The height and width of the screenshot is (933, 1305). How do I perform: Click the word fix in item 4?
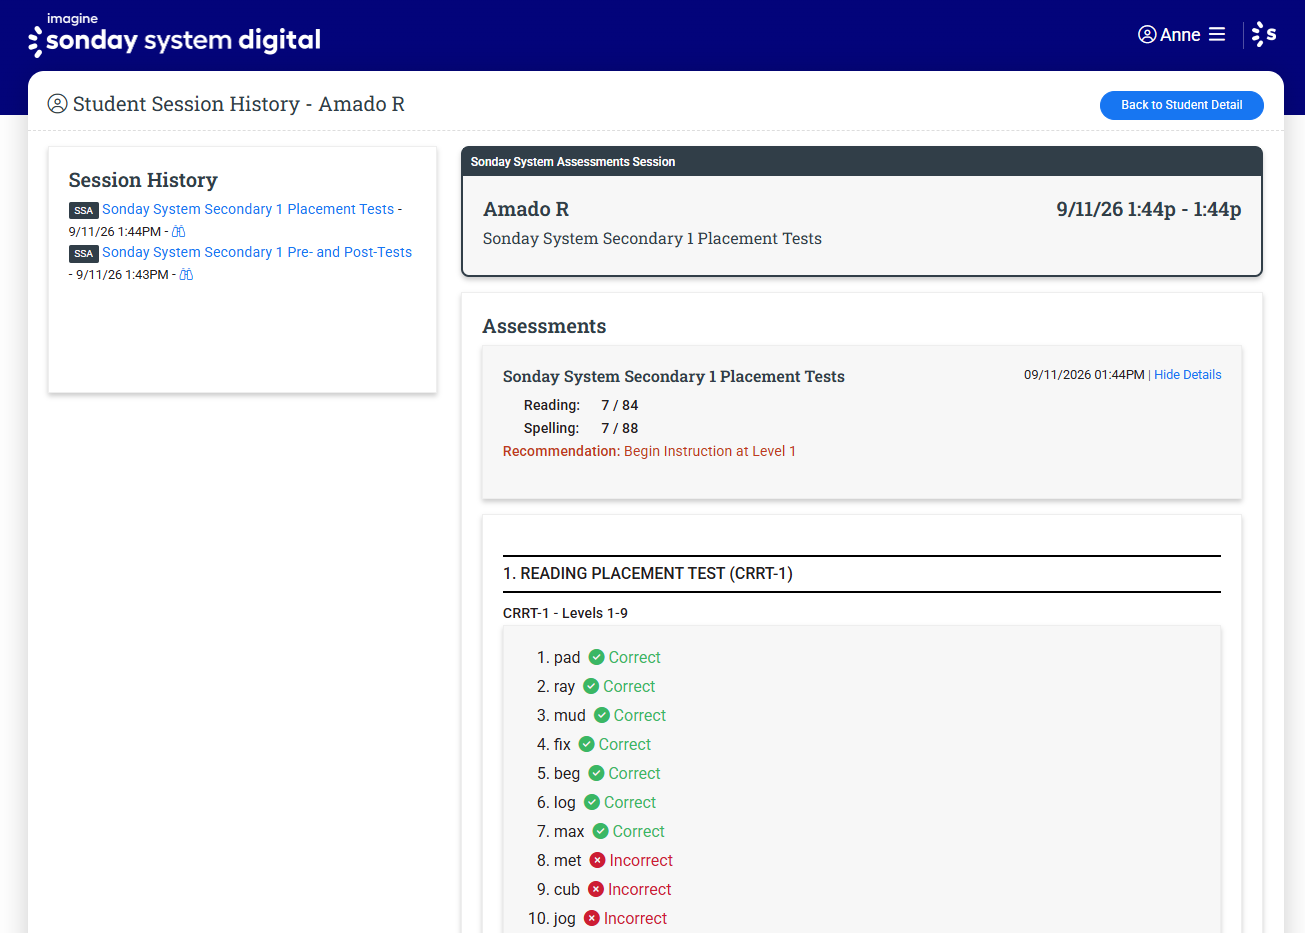[562, 744]
